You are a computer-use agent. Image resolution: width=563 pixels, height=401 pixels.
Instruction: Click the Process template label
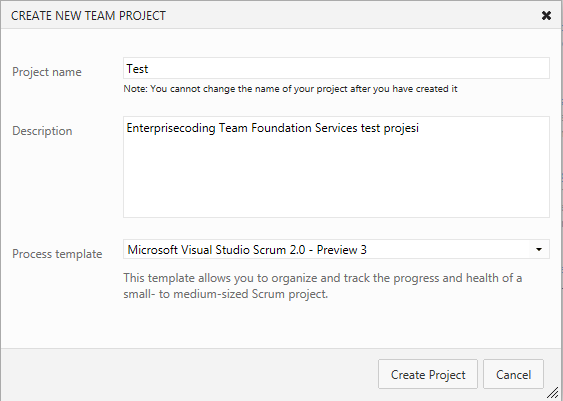click(57, 254)
